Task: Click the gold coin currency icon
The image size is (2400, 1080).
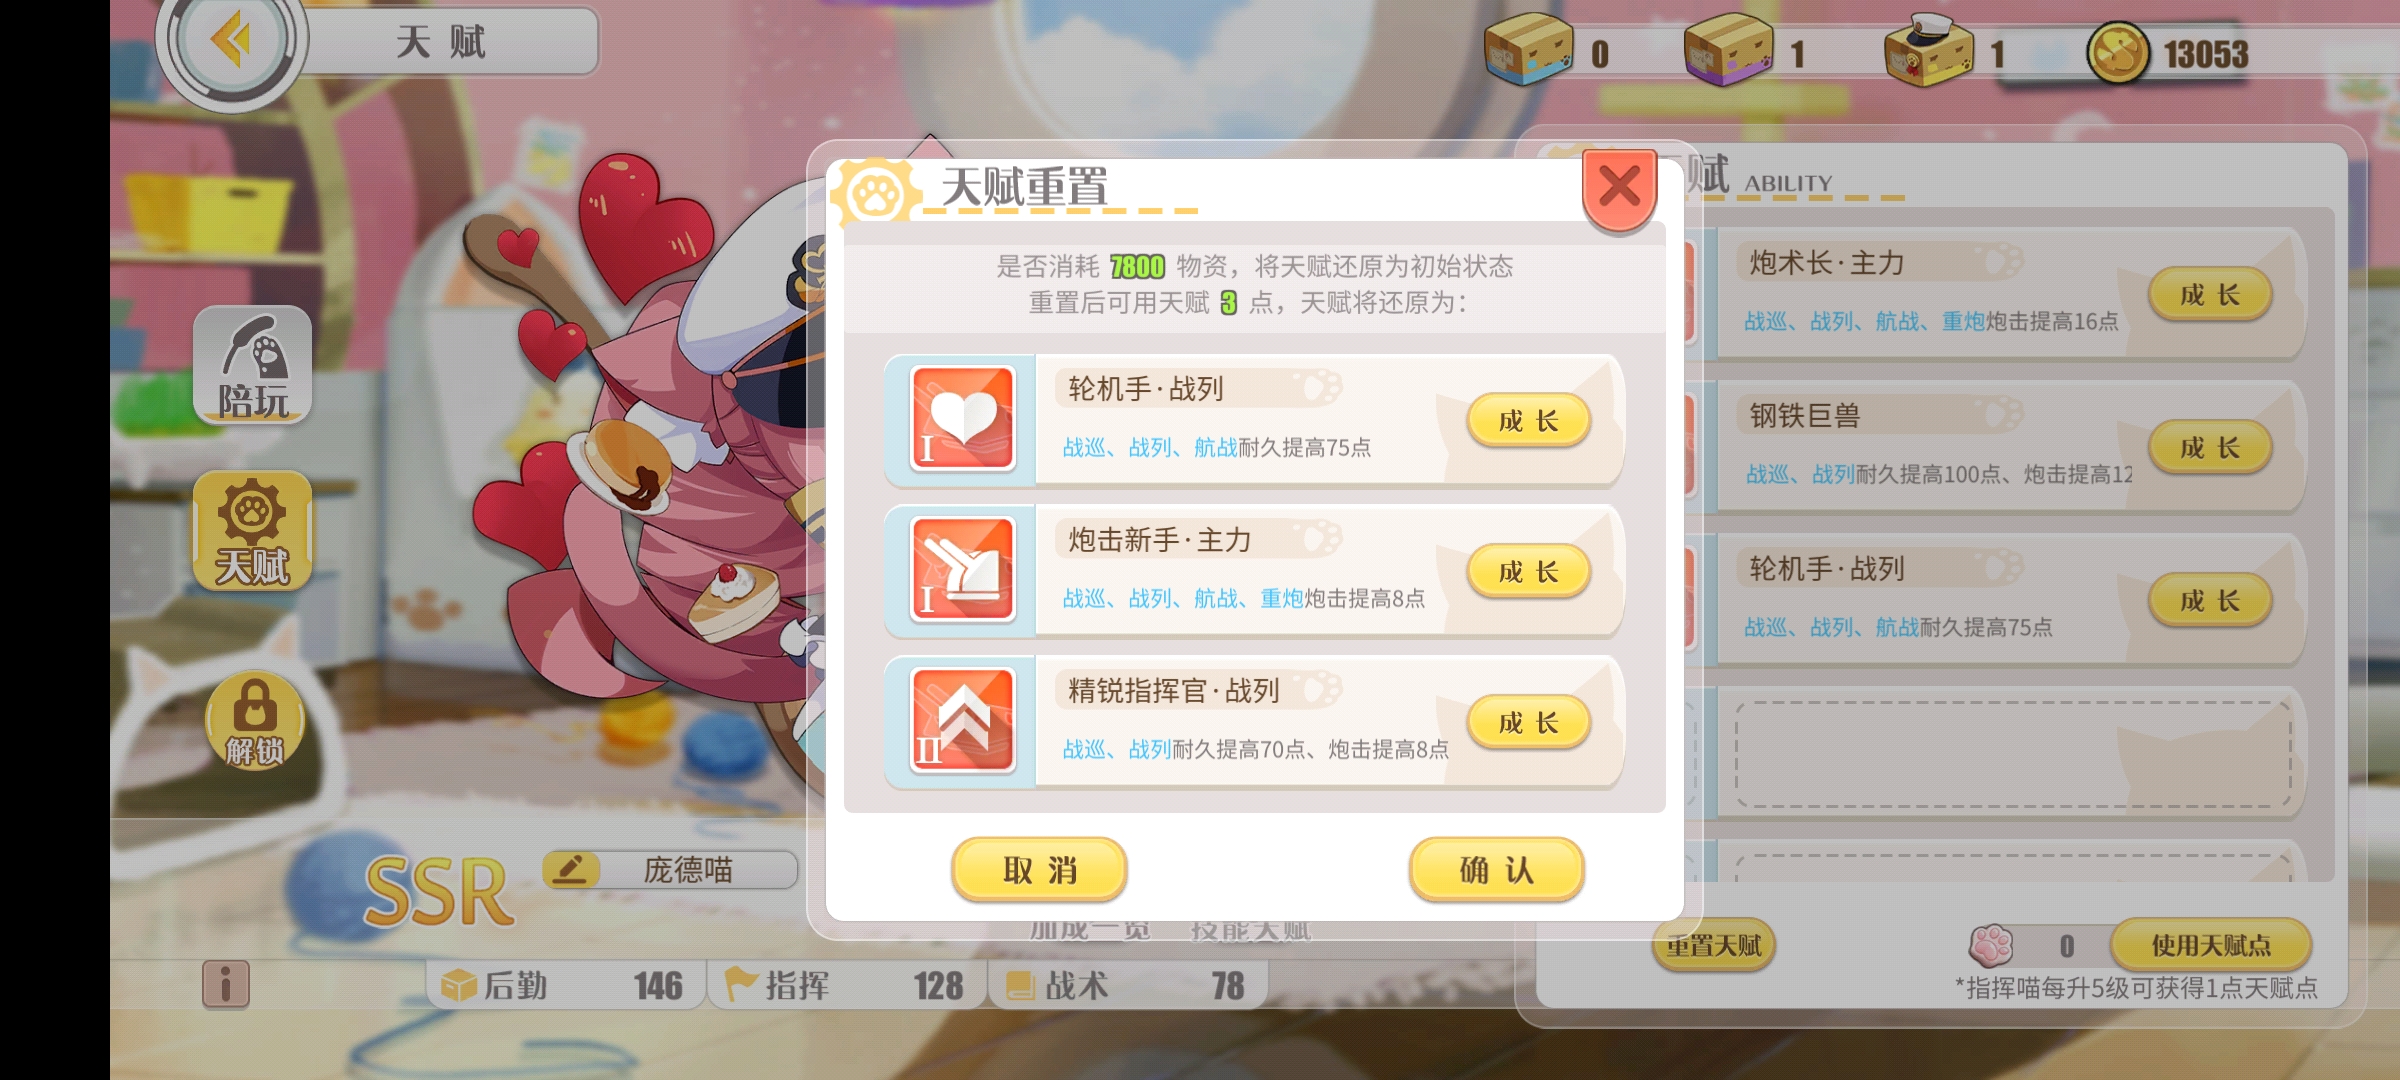Action: point(2118,53)
